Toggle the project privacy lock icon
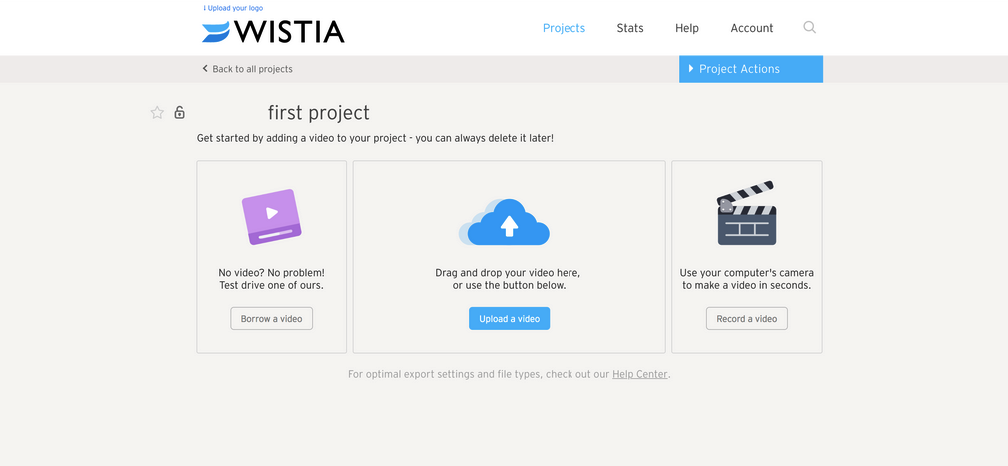Viewport: 1008px width, 466px height. tap(179, 113)
